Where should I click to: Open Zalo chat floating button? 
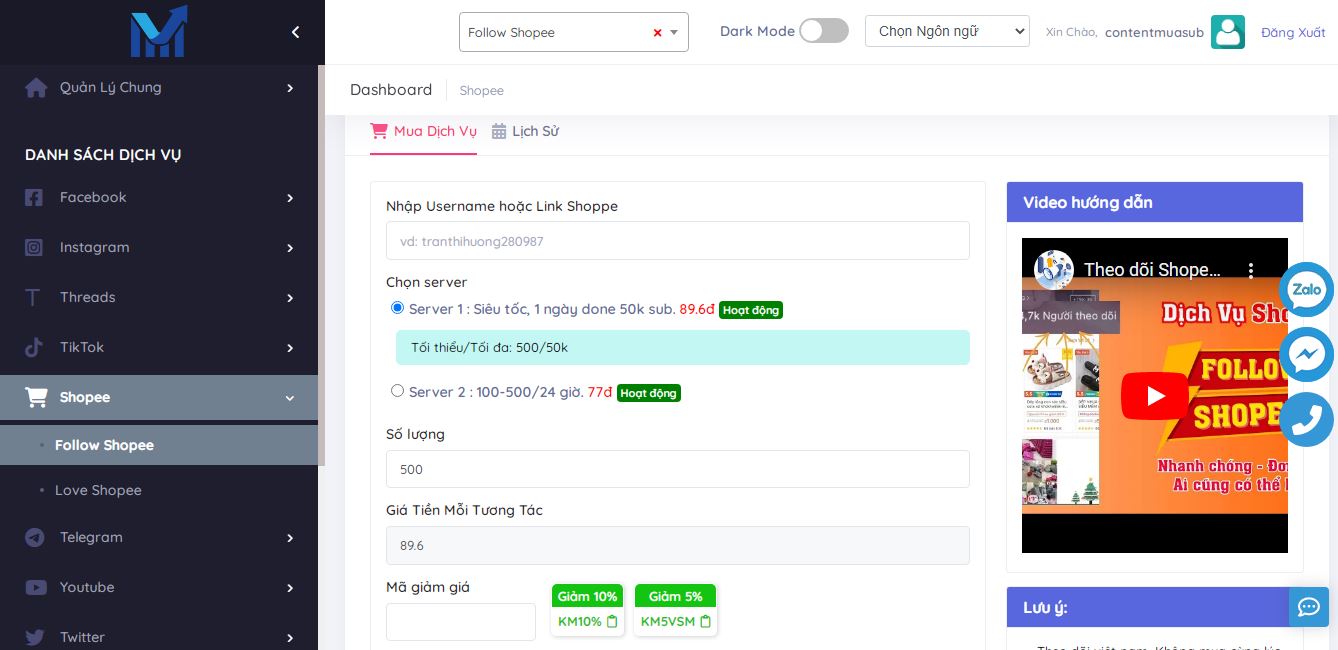click(x=1307, y=290)
